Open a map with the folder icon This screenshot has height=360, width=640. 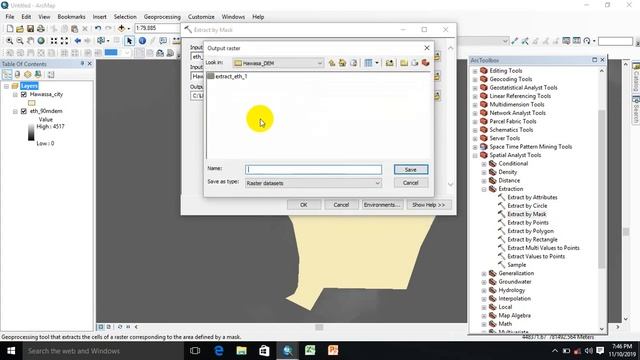pos(20,29)
